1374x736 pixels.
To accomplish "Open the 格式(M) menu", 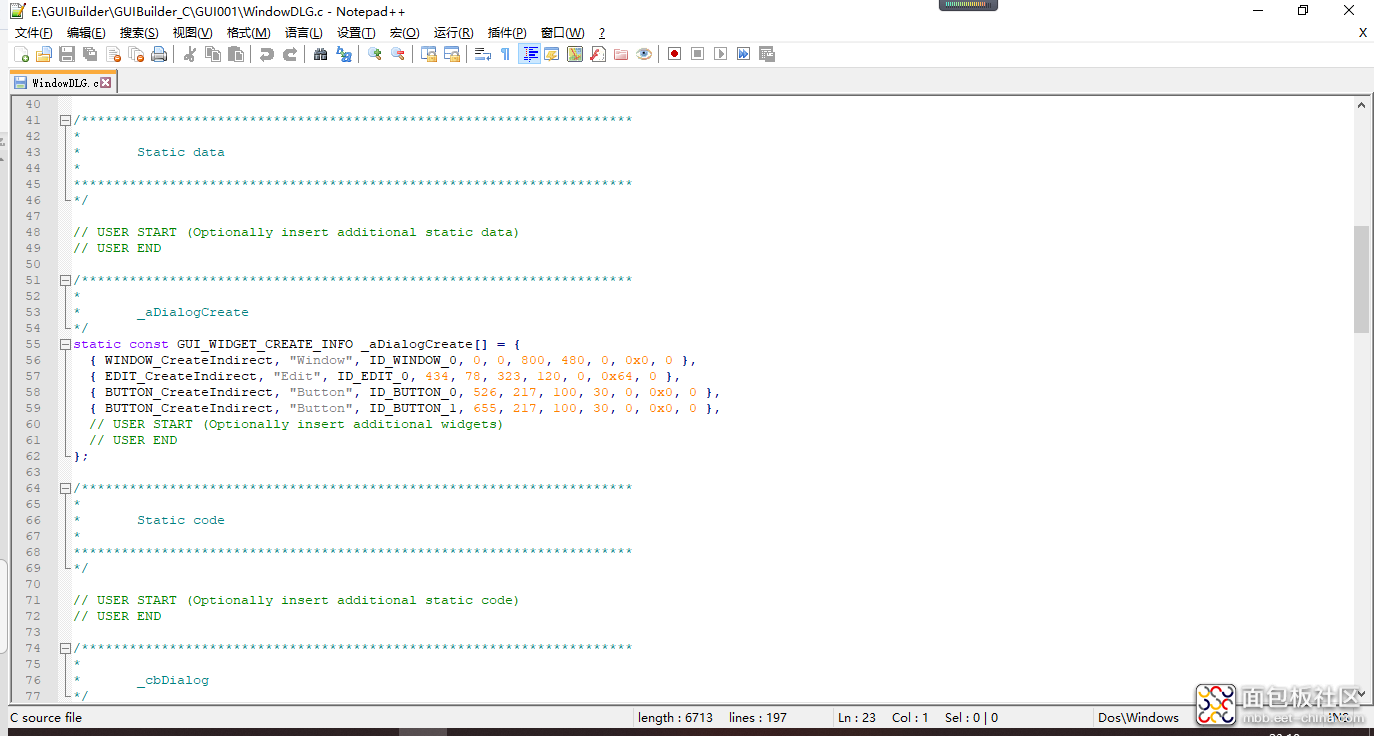I will [x=248, y=33].
